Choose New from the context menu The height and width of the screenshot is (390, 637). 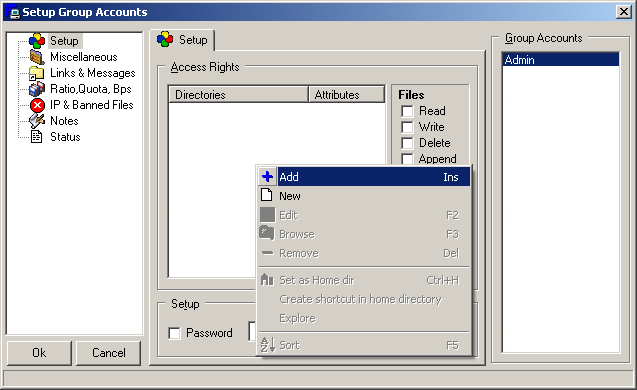(364, 196)
